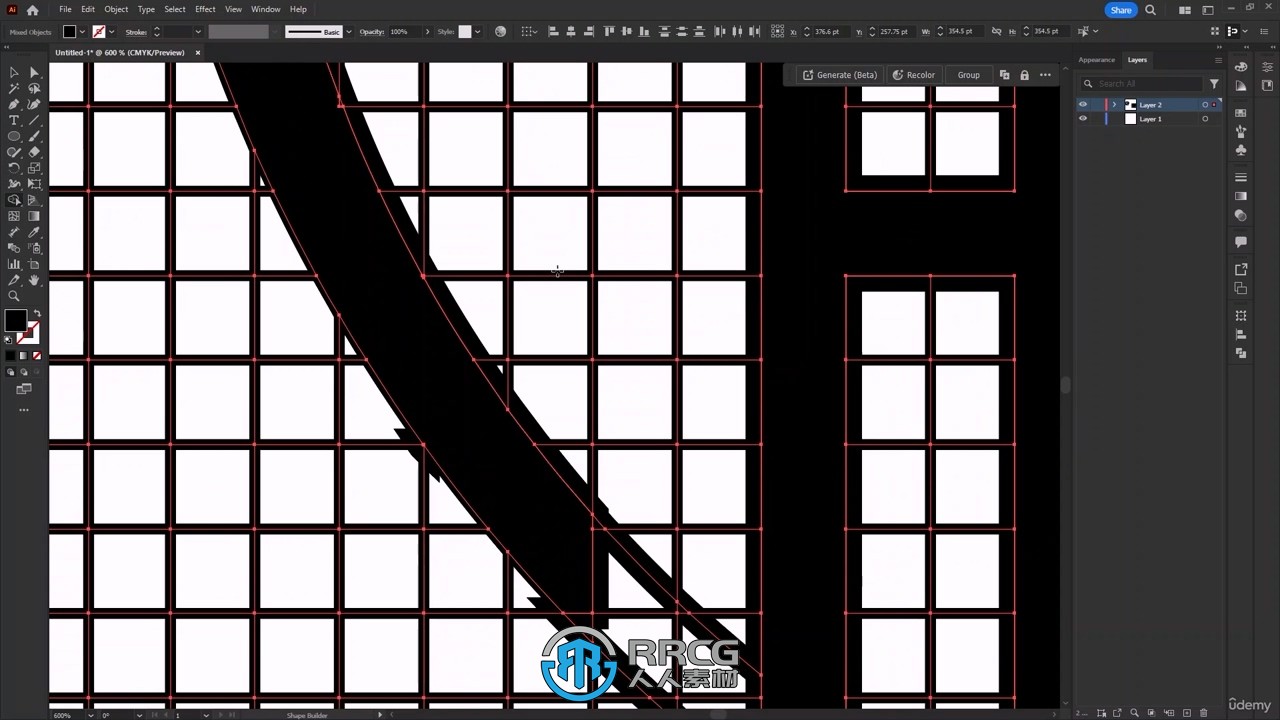
Task: Open the Layers panel options menu
Action: pos(1218,60)
